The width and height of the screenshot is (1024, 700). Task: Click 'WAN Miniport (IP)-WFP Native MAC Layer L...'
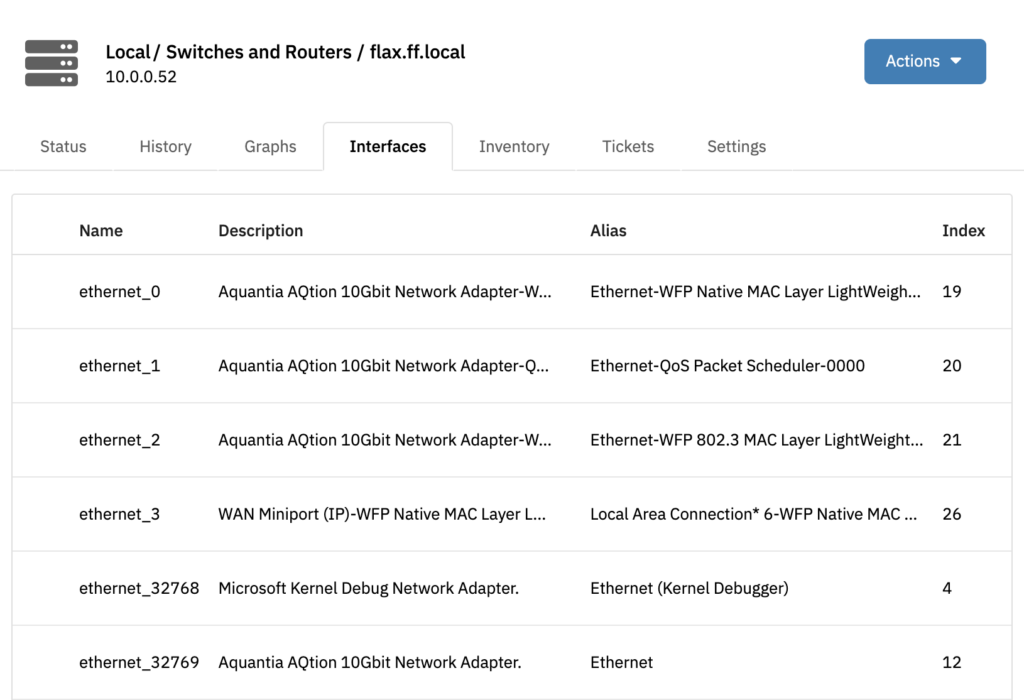tap(382, 514)
